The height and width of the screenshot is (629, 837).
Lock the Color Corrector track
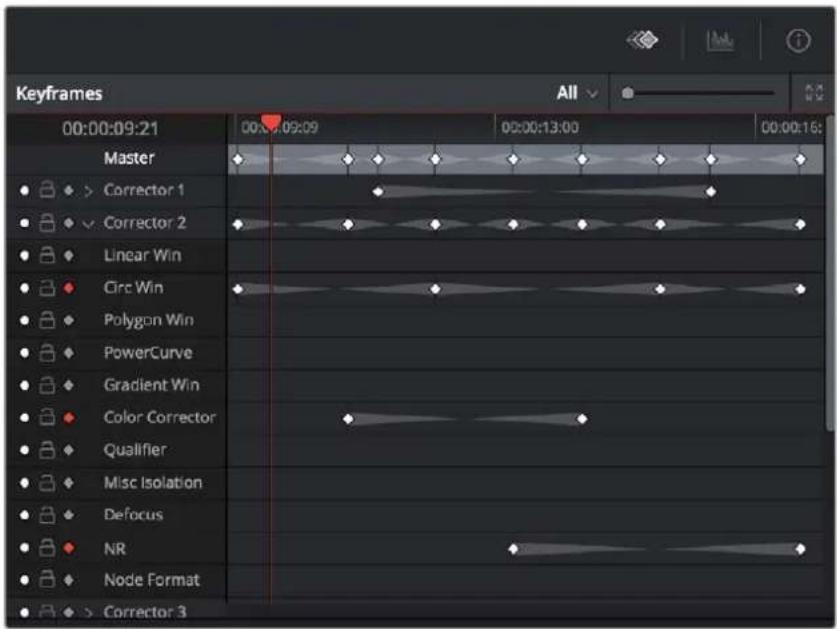(x=47, y=417)
